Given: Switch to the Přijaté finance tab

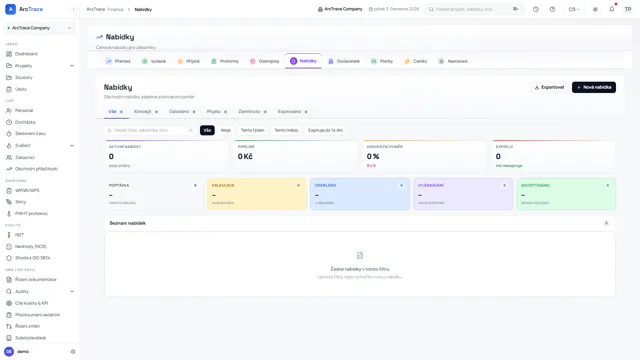Looking at the screenshot, I should coord(189,61).
